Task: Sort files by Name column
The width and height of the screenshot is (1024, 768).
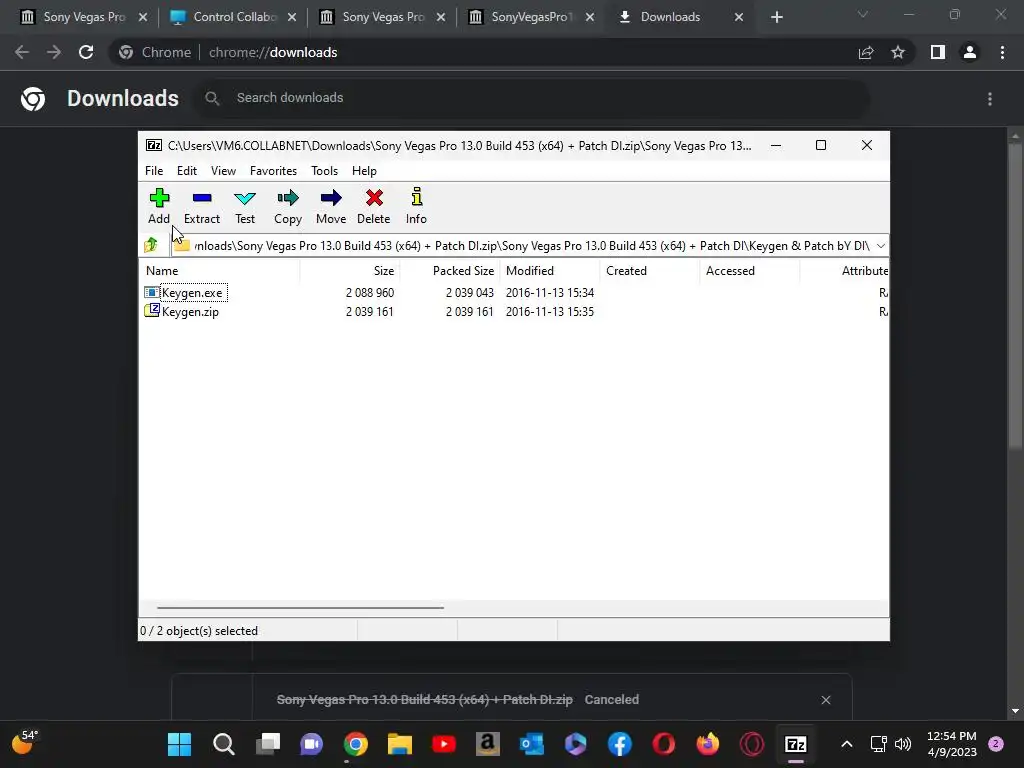Action: (219, 270)
